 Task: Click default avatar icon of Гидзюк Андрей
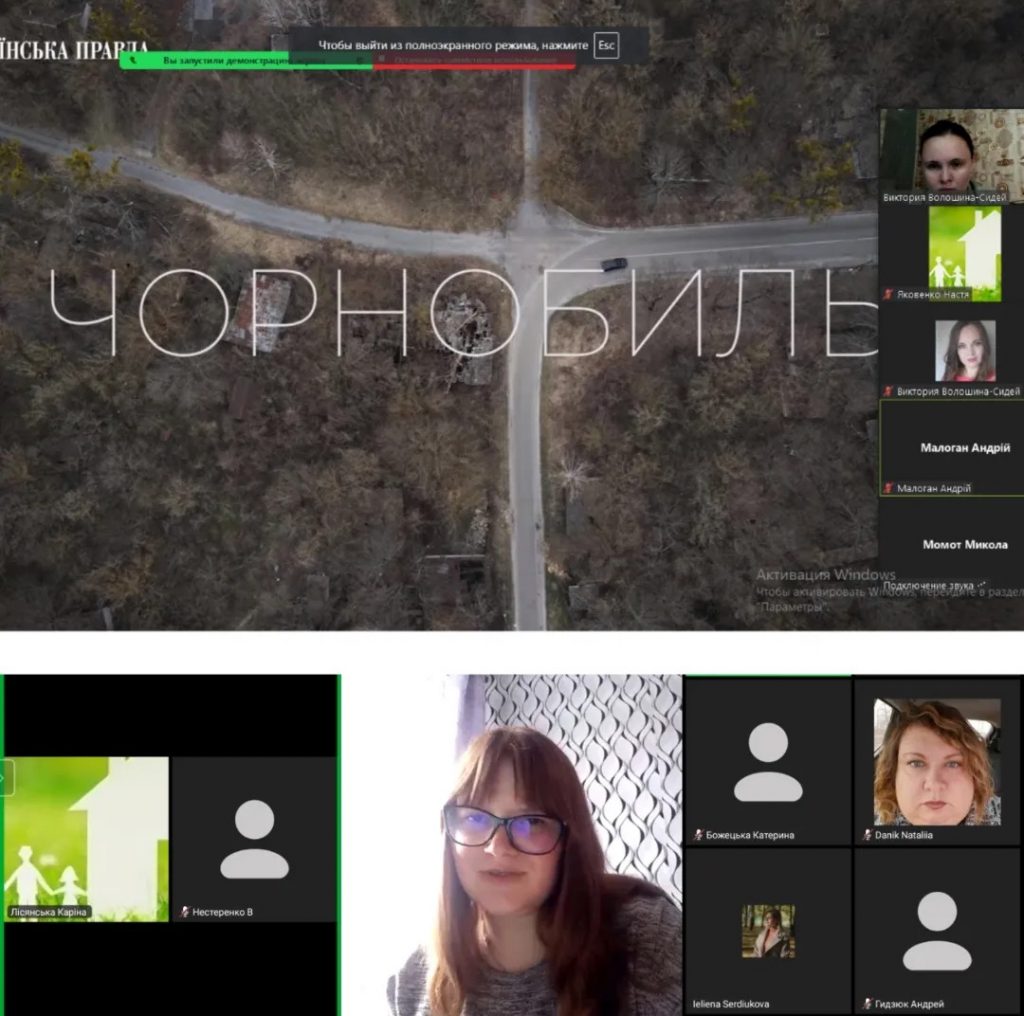click(x=936, y=931)
